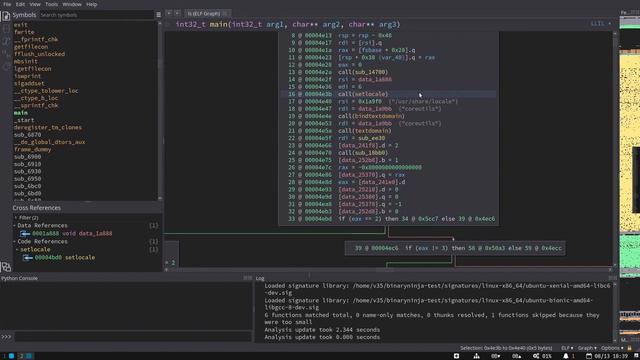The image size is (640, 360).
Task: Switch to workspace 1 on taskbar
Action: tap(9, 356)
